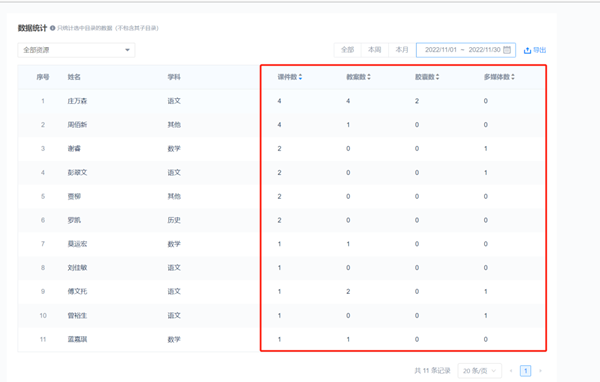Click info icon beside 数据统计 title

point(52,28)
